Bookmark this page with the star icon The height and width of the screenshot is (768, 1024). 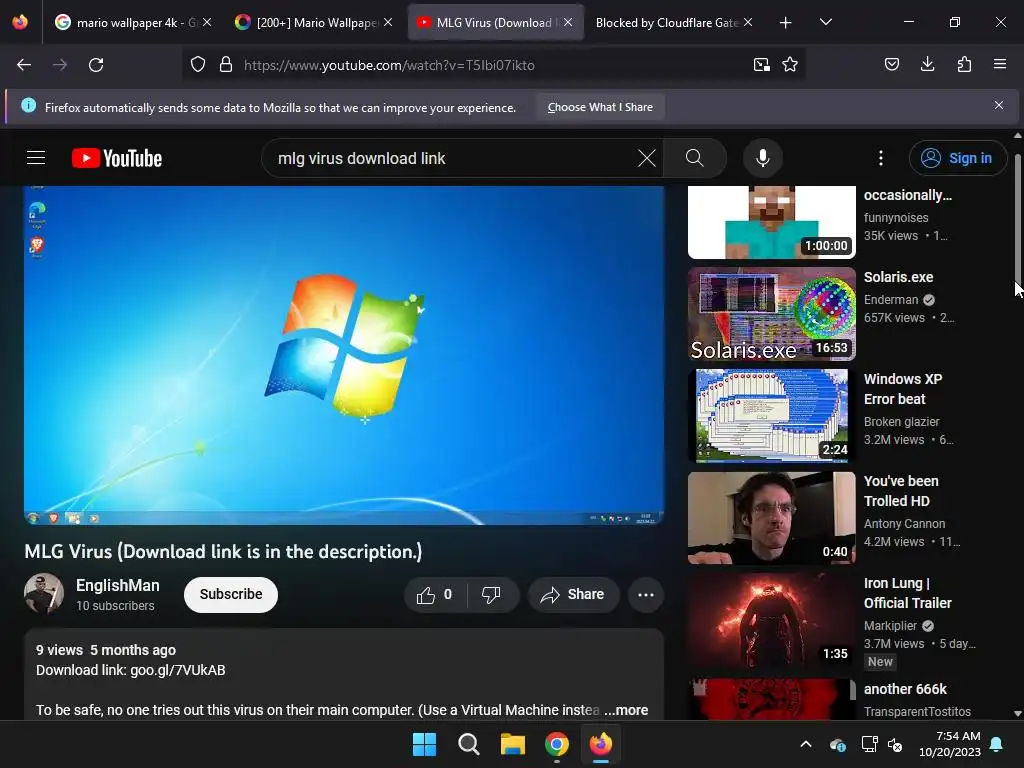click(790, 65)
